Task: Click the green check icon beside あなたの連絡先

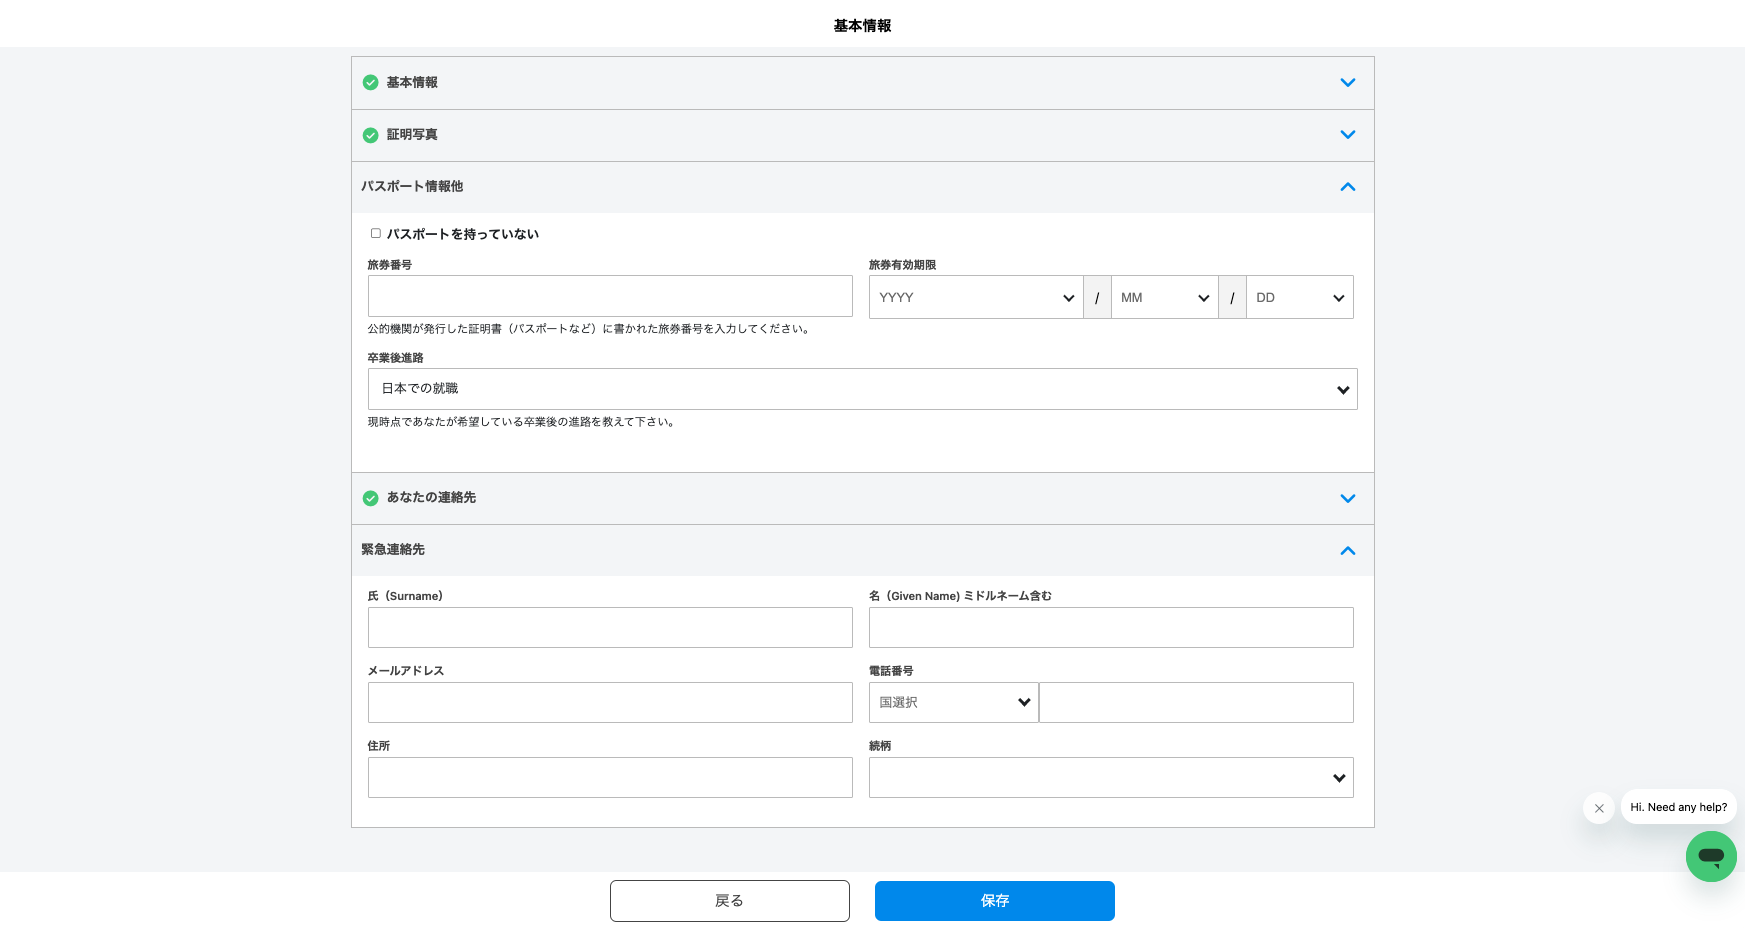Action: 370,498
